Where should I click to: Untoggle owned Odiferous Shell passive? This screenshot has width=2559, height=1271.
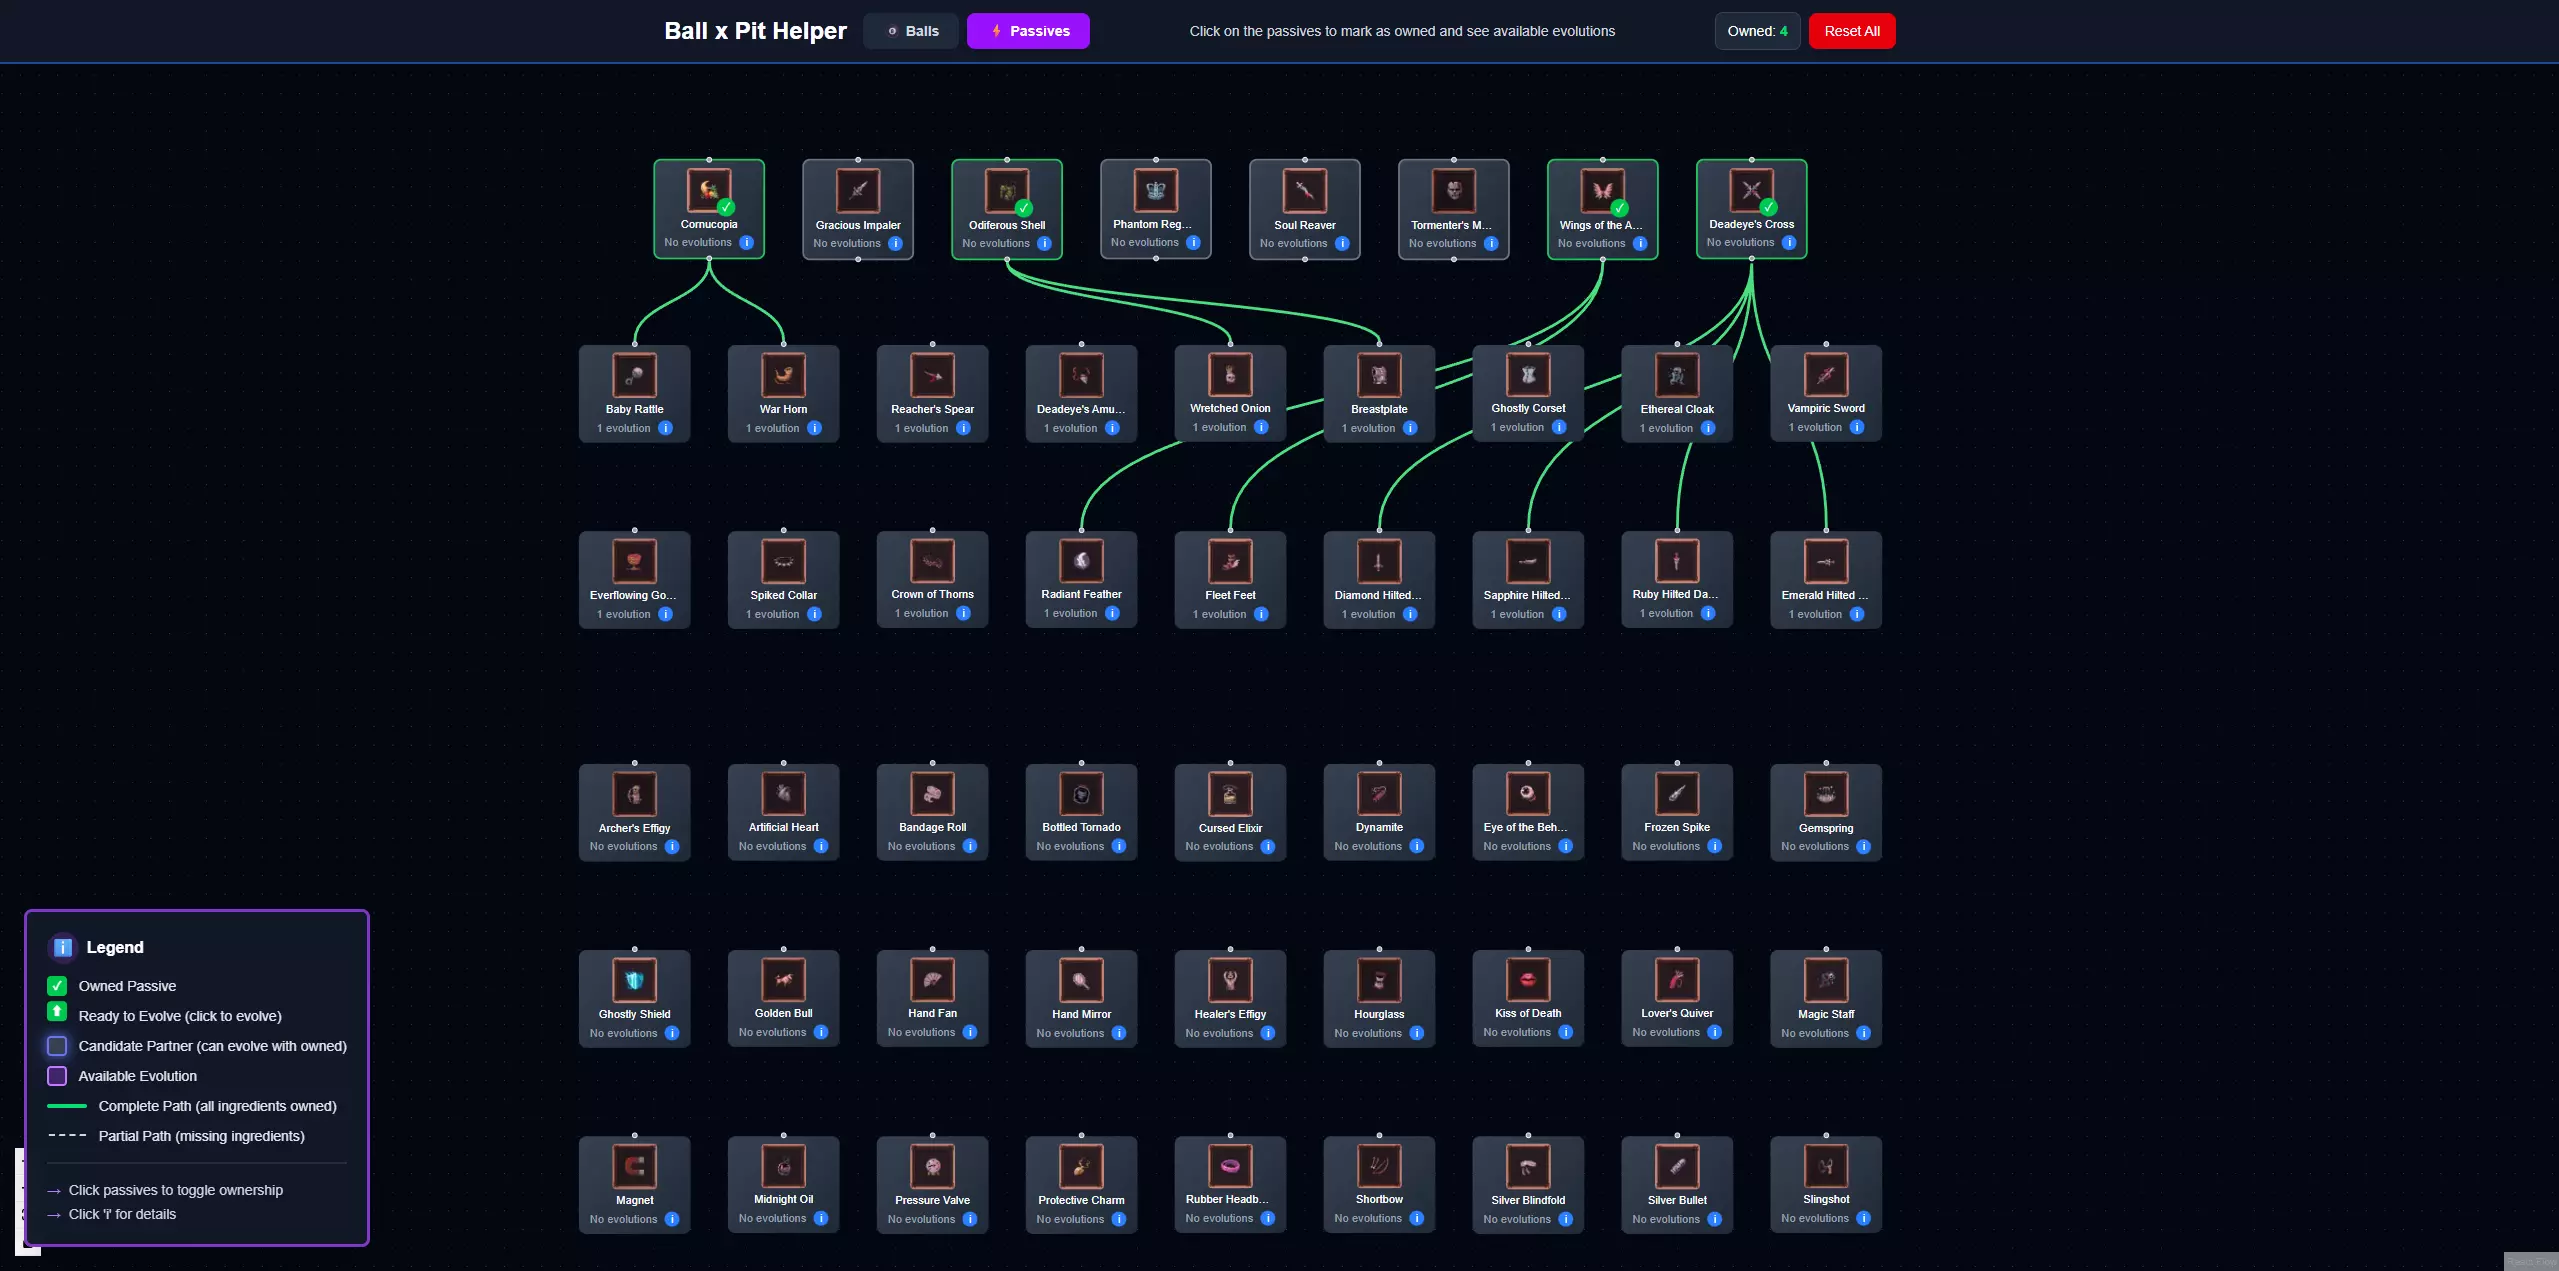pos(1006,209)
